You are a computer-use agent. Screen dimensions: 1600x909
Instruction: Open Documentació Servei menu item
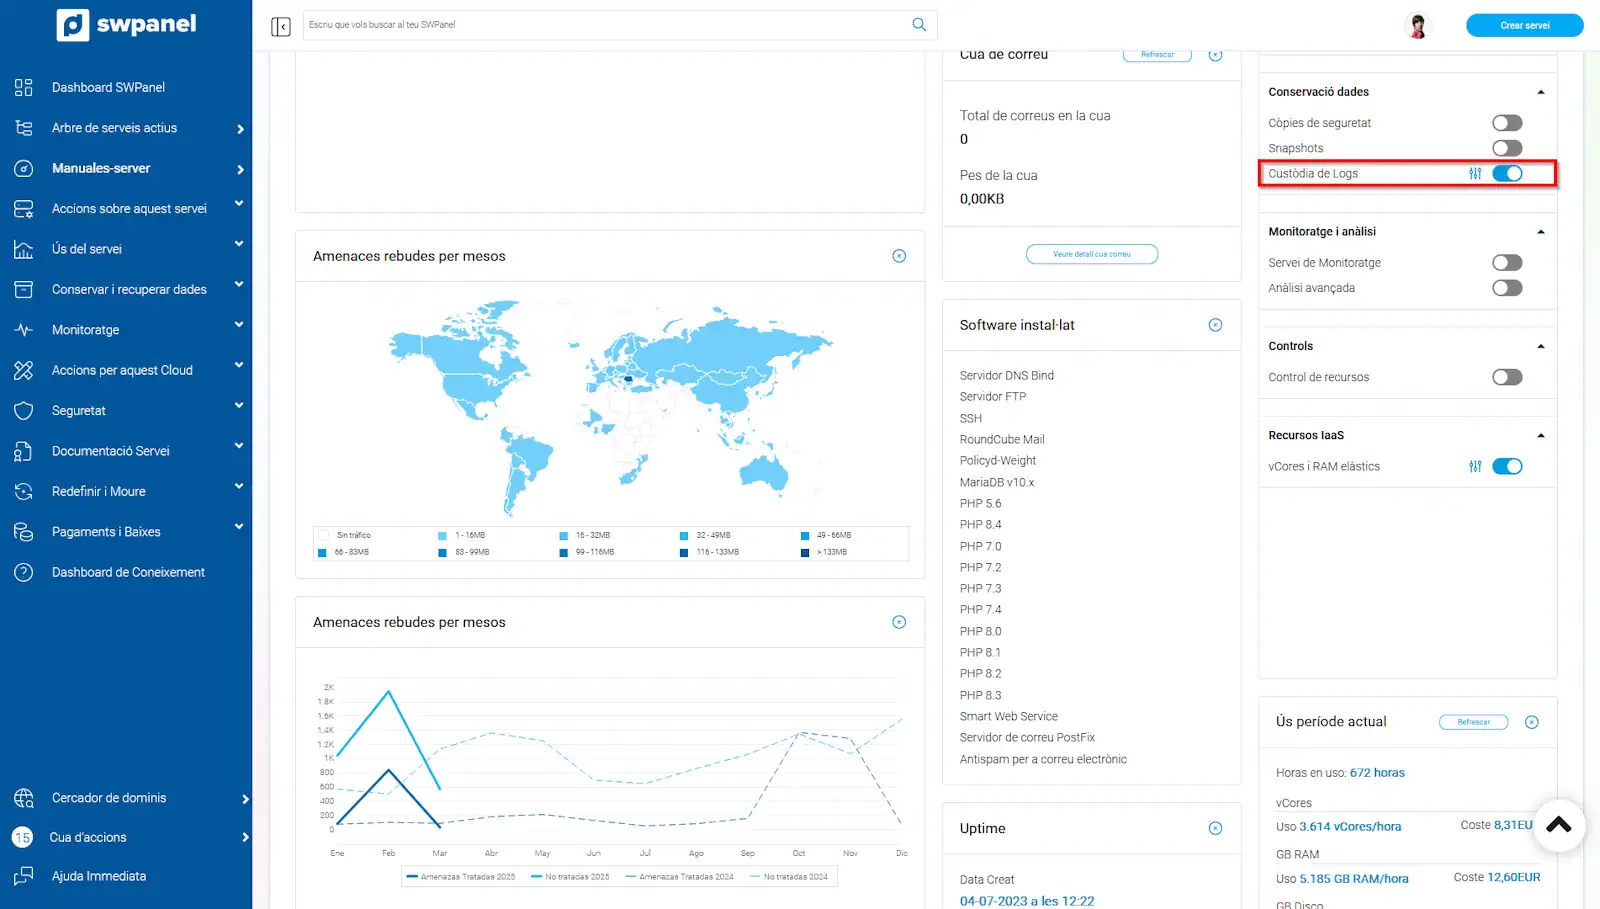coord(111,451)
